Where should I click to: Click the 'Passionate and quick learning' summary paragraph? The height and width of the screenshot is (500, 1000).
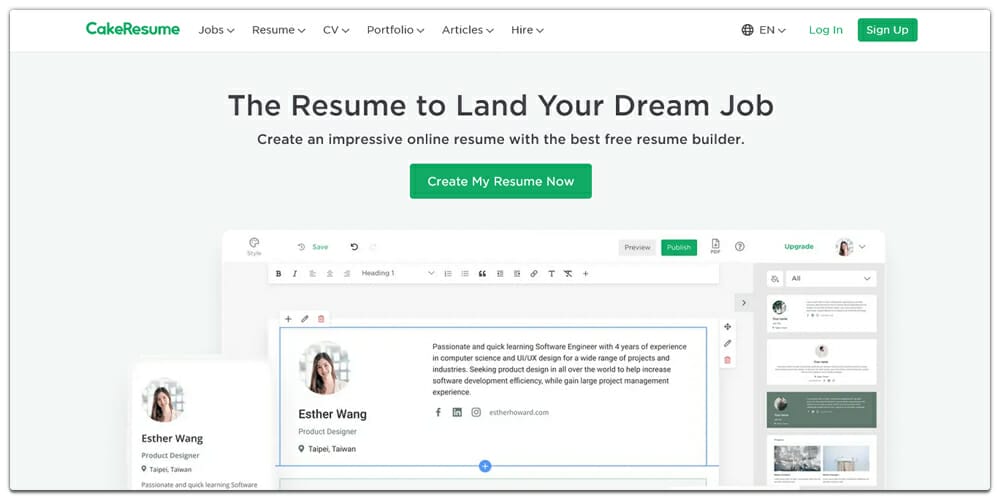click(559, 369)
